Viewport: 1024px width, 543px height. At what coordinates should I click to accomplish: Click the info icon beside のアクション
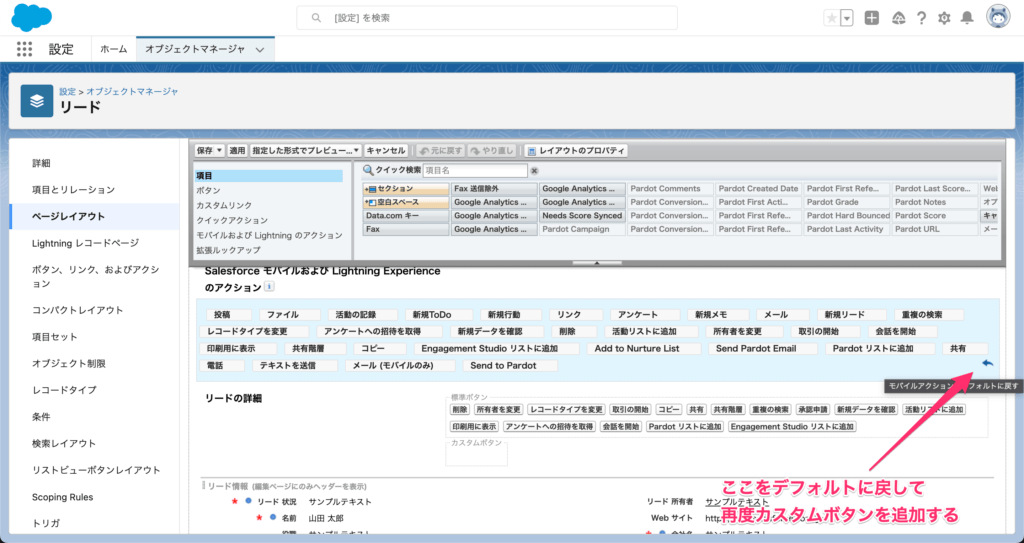269,287
